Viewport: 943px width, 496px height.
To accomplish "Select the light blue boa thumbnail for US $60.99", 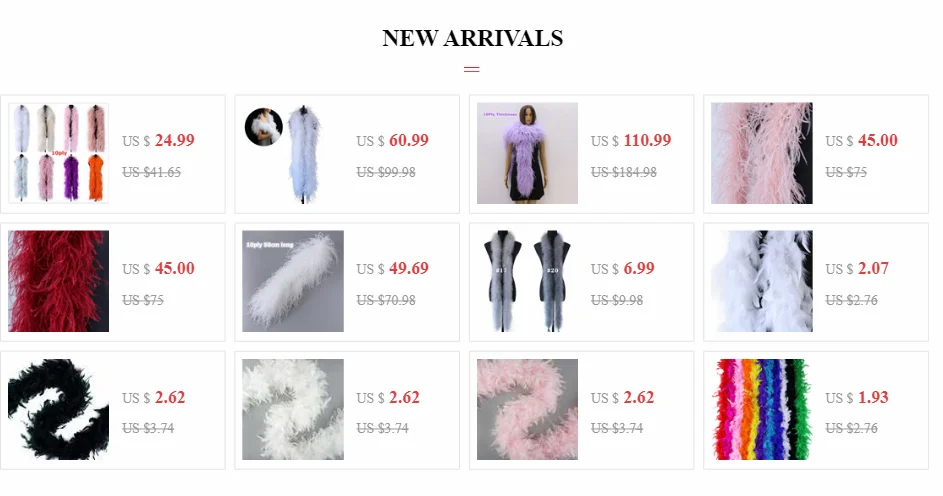I will click(x=293, y=153).
